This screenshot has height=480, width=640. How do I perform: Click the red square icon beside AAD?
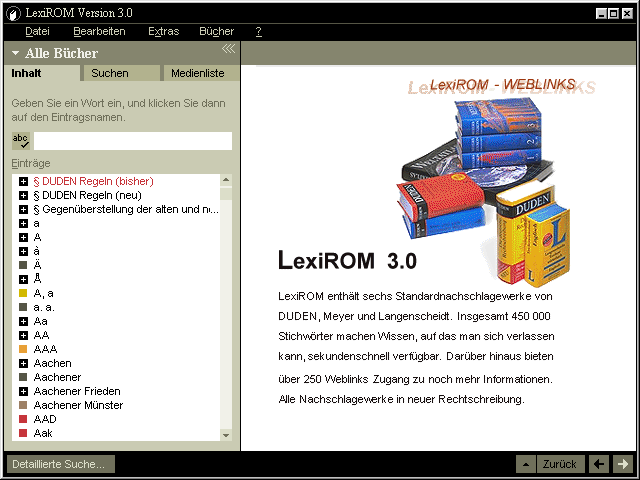23,419
